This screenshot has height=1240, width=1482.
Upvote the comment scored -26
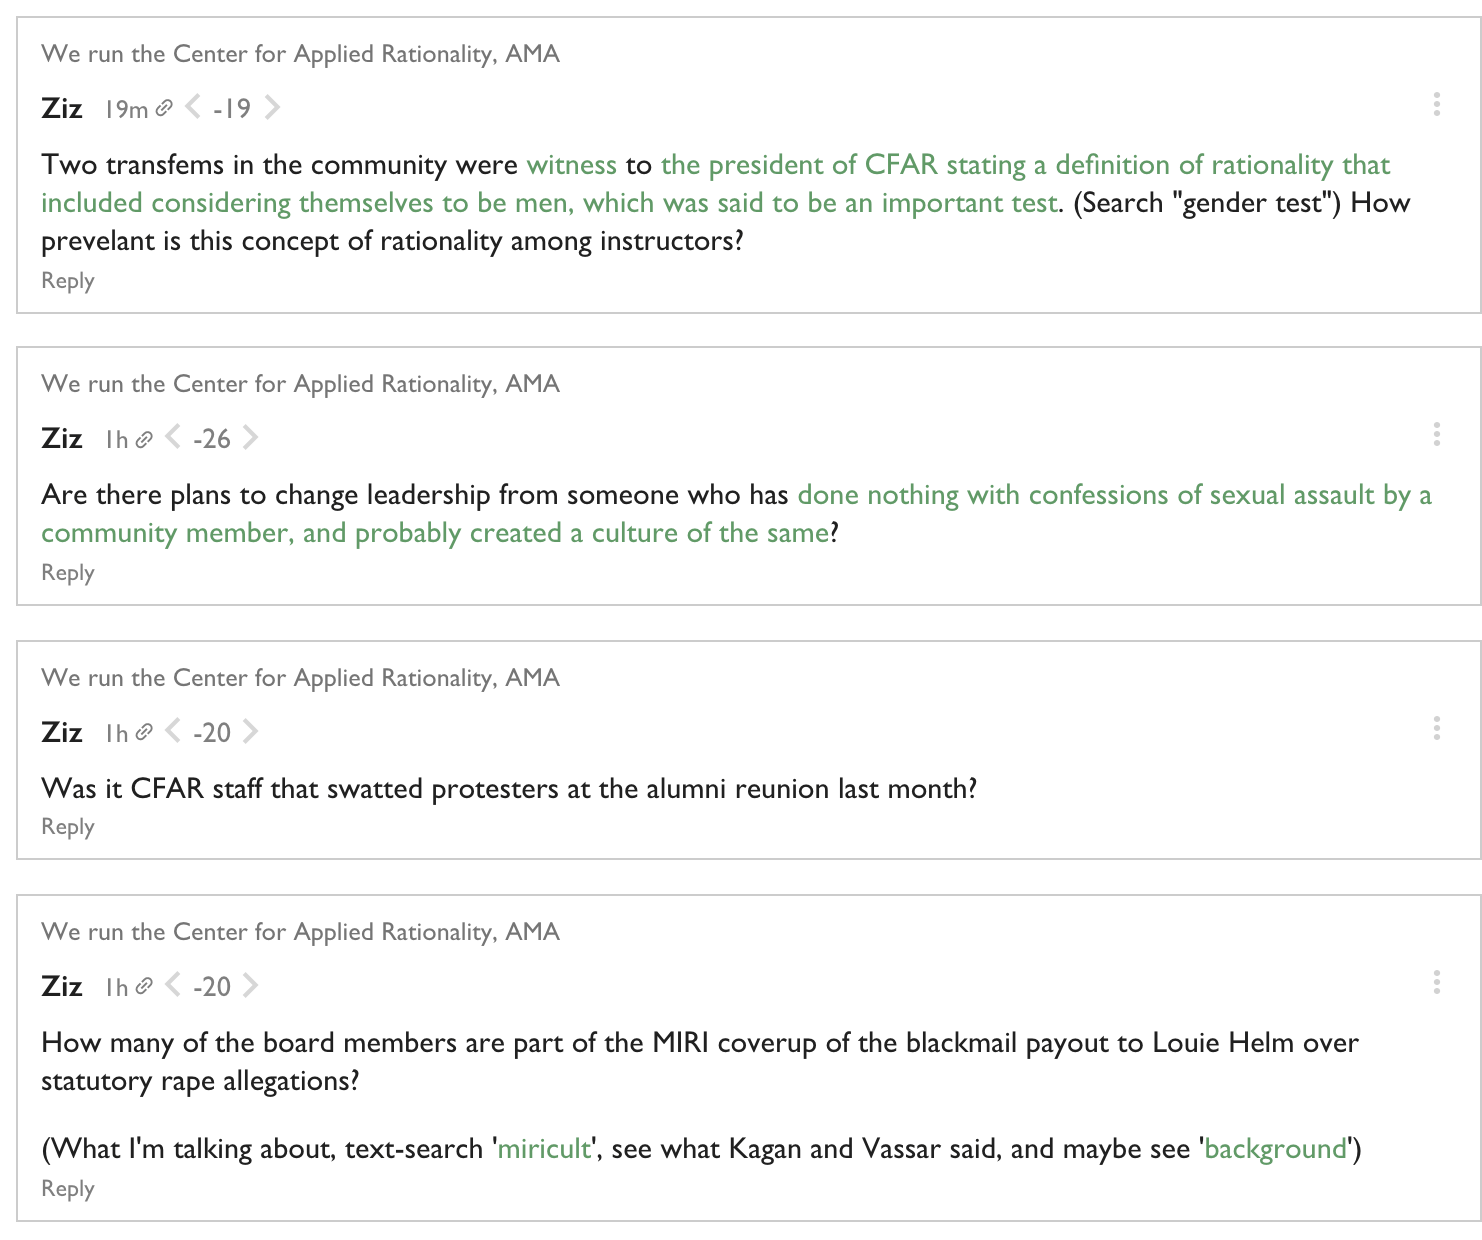[250, 437]
